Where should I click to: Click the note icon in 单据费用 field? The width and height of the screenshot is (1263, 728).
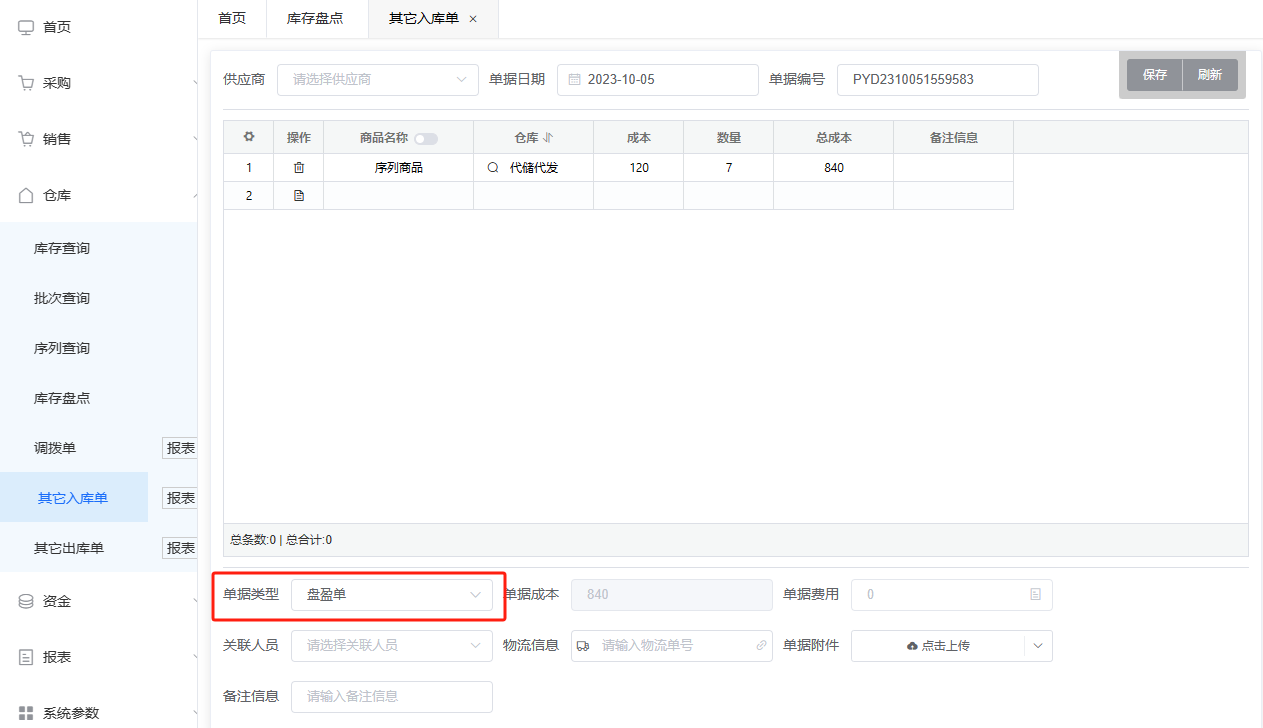(x=1035, y=594)
